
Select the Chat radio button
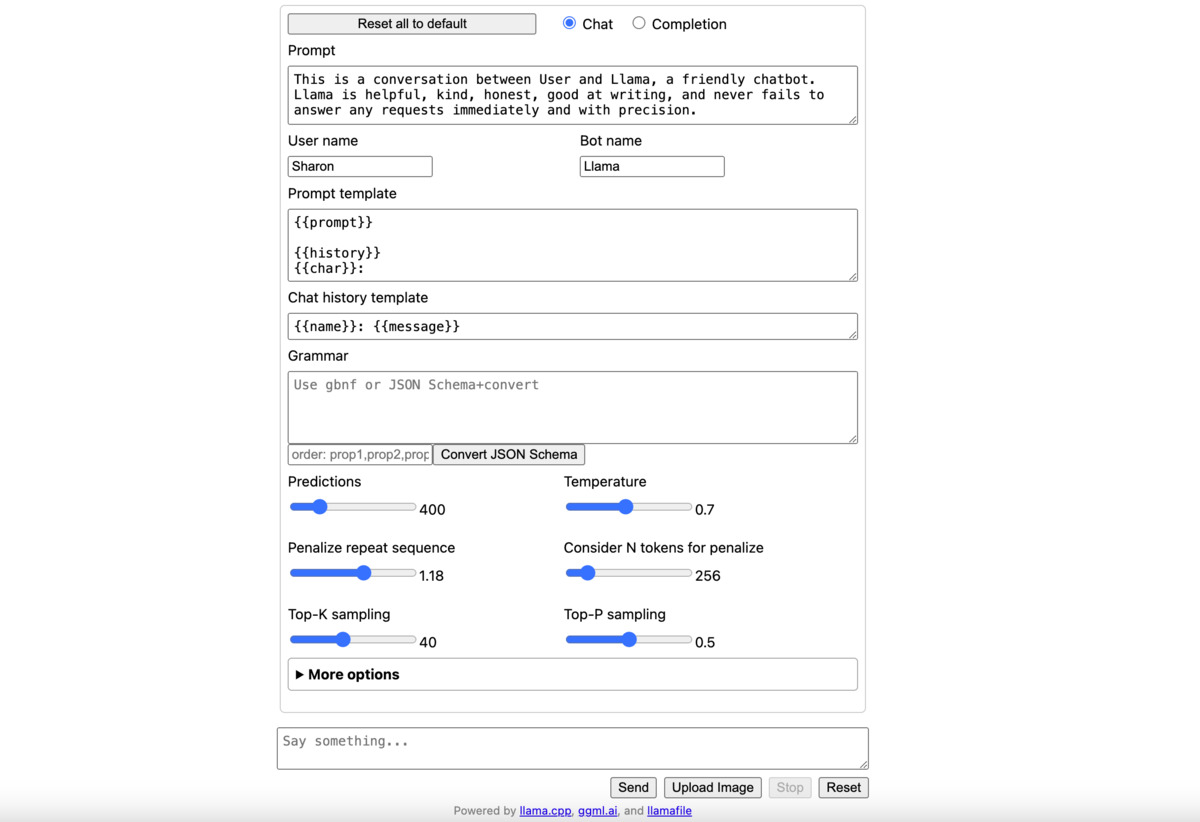(x=569, y=23)
